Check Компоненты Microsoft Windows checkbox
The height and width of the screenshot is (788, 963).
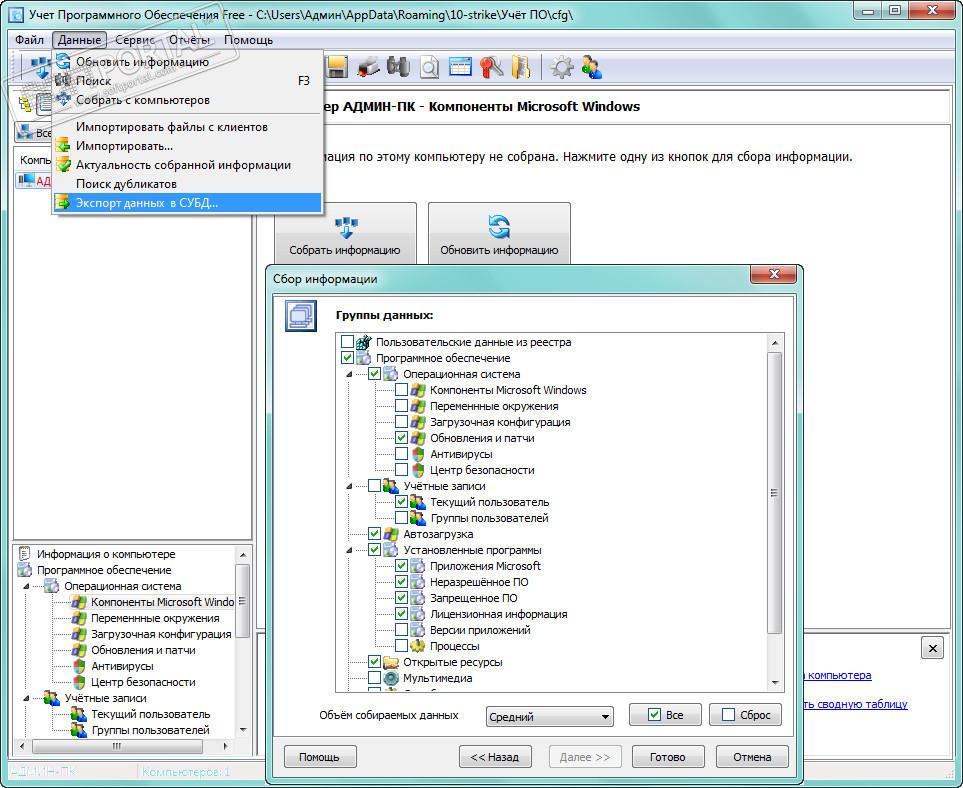click(x=401, y=389)
